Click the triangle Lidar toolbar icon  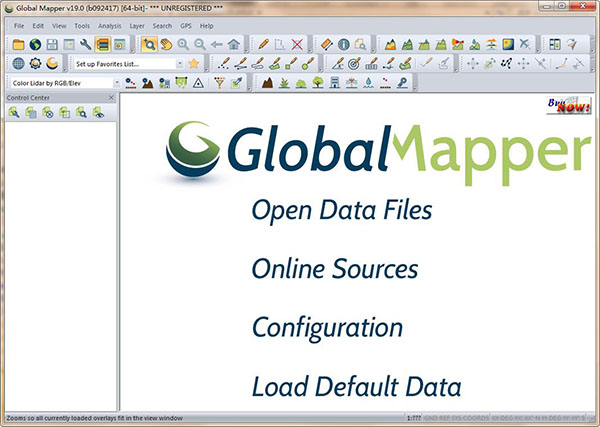point(198,83)
